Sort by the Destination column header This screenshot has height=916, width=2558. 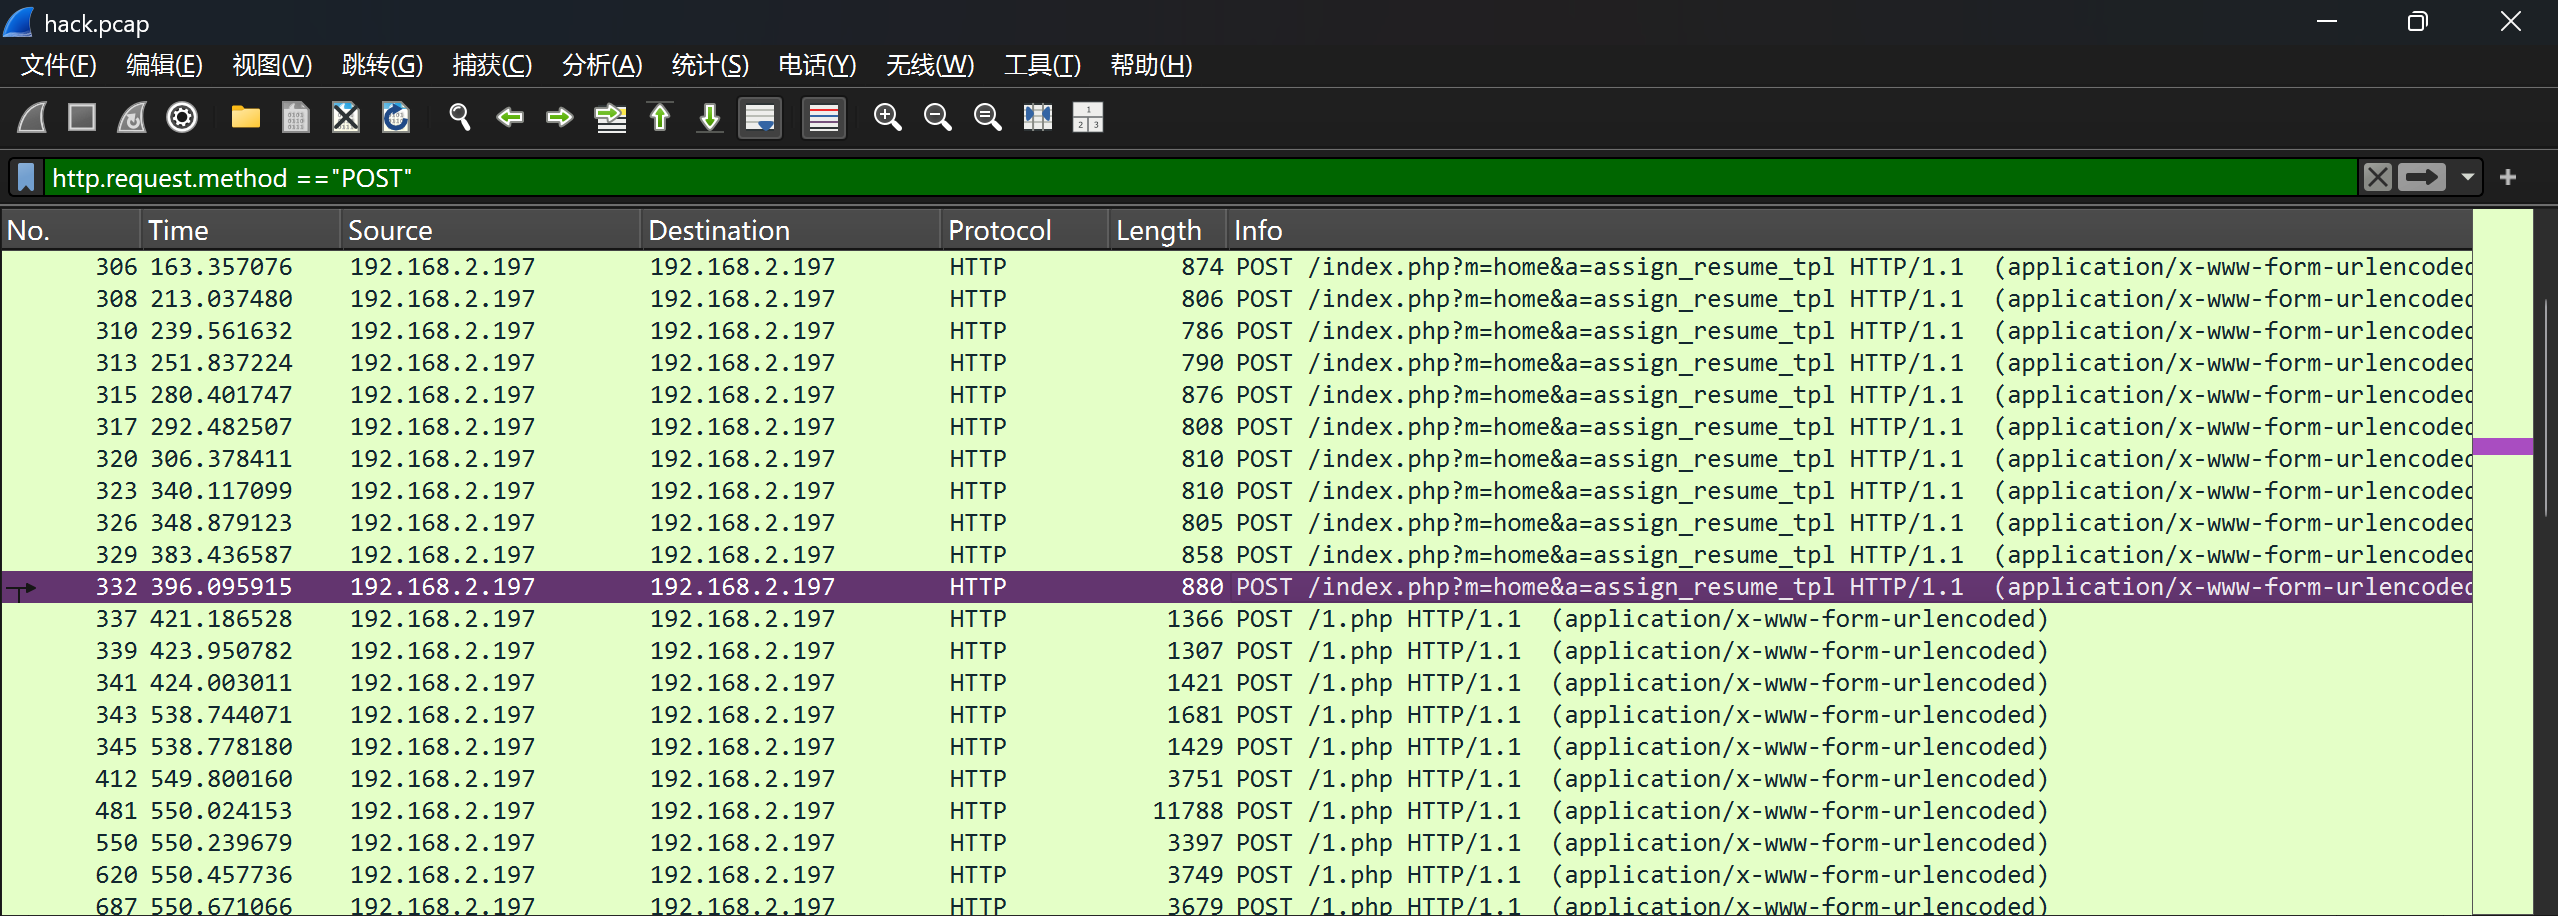pos(790,231)
